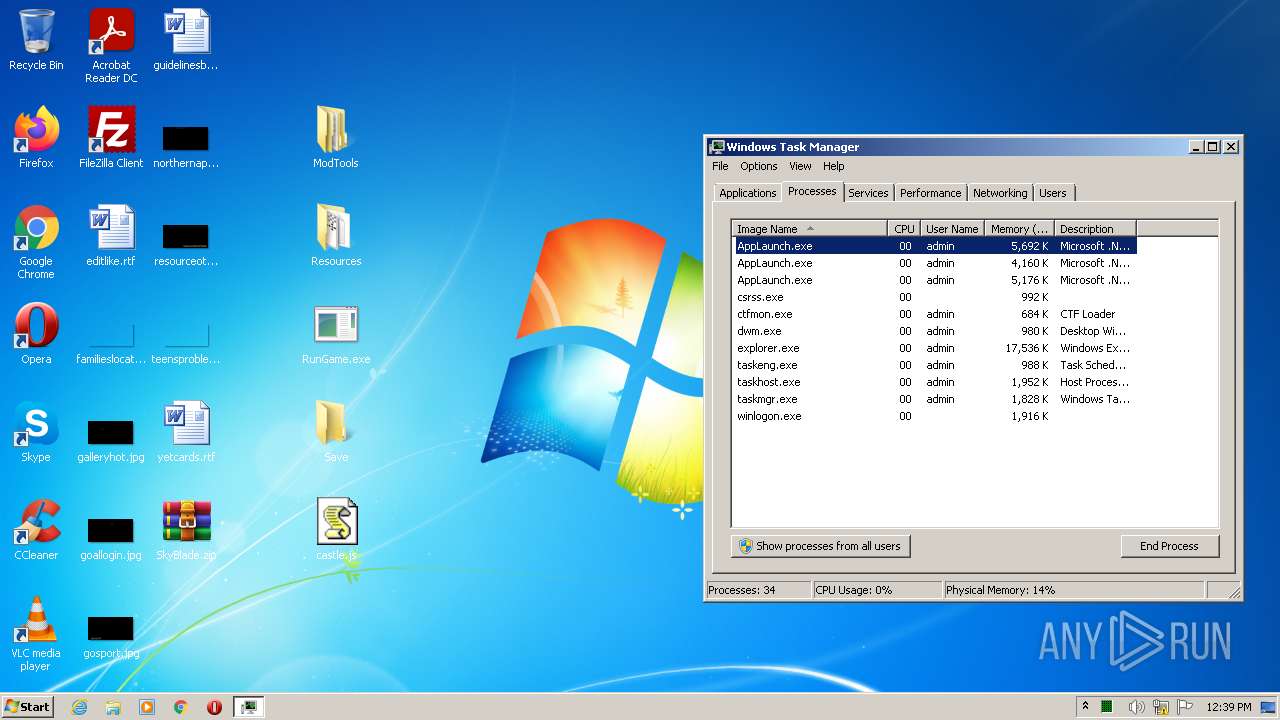Select gosport.jpg image file

point(111,636)
